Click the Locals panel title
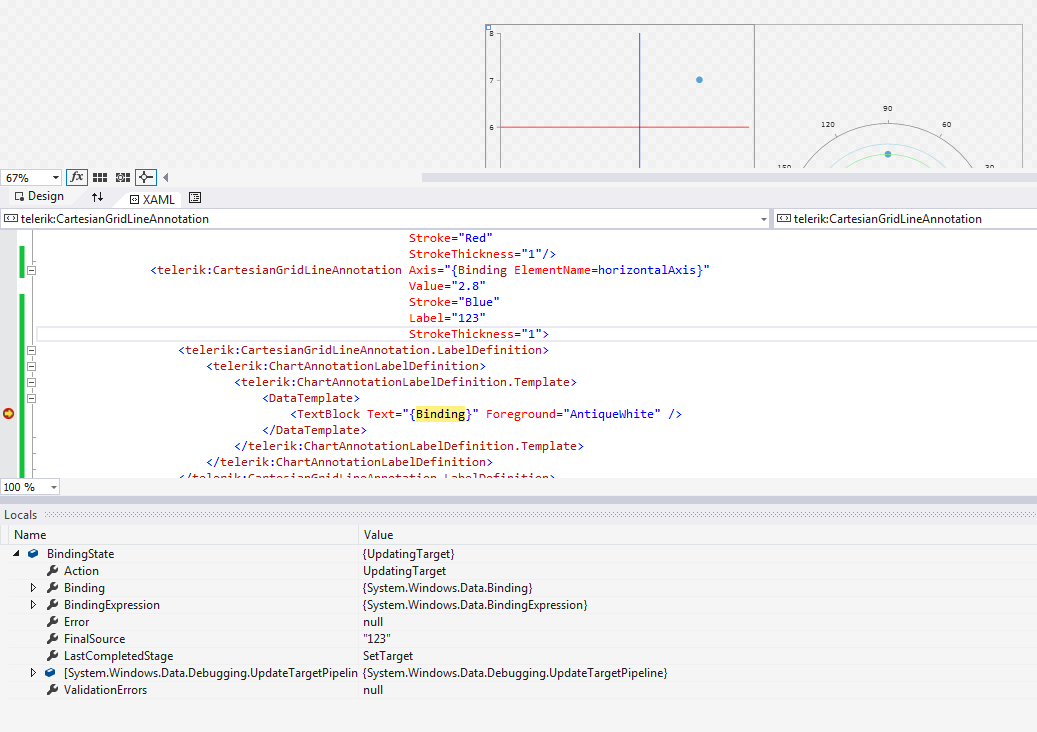The height and width of the screenshot is (732, 1037). click(21, 515)
